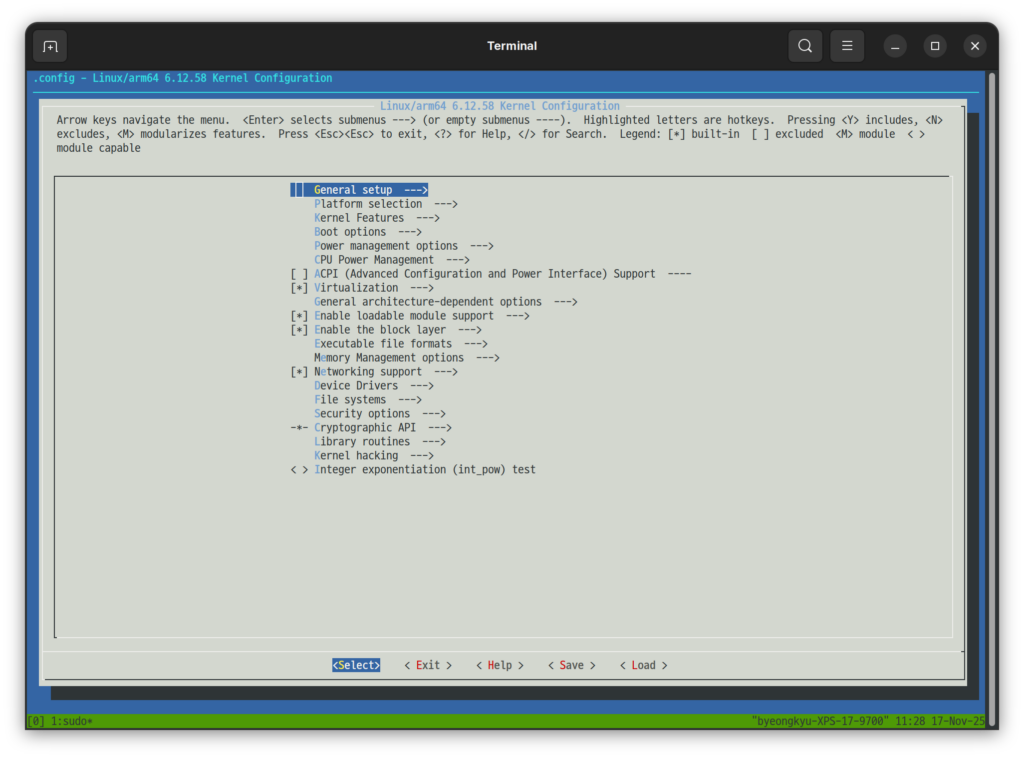
Task: Toggle Enable loadable module support checkbox
Action: pyautogui.click(x=299, y=316)
